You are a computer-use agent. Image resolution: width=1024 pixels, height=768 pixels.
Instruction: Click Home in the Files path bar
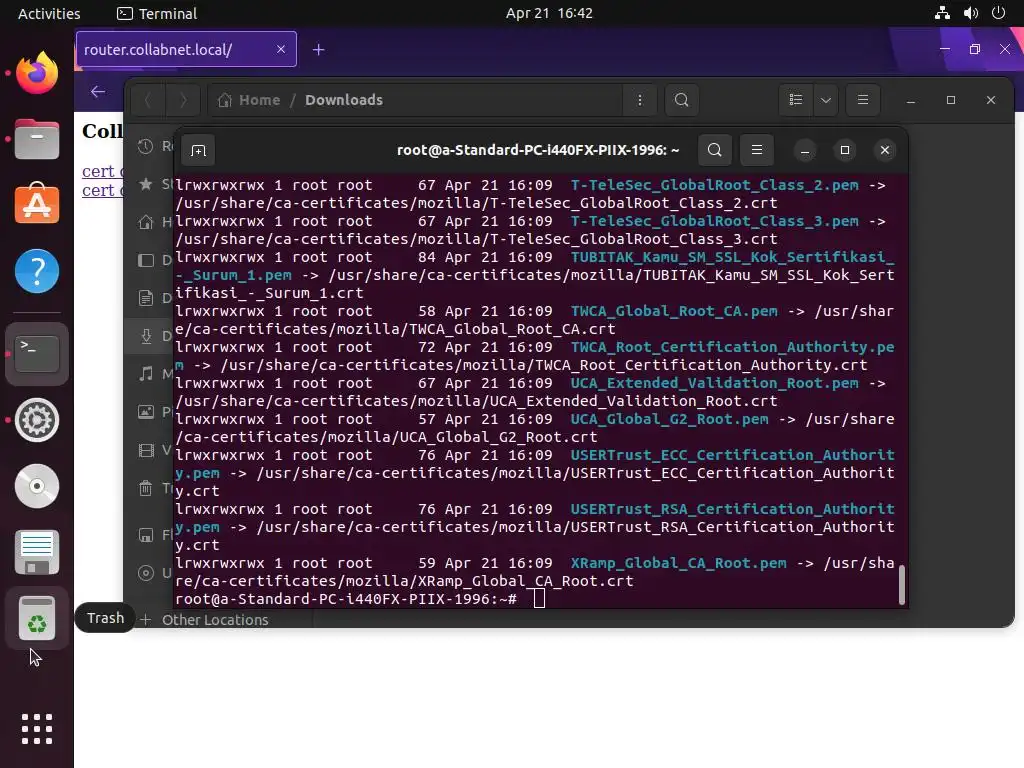click(249, 100)
